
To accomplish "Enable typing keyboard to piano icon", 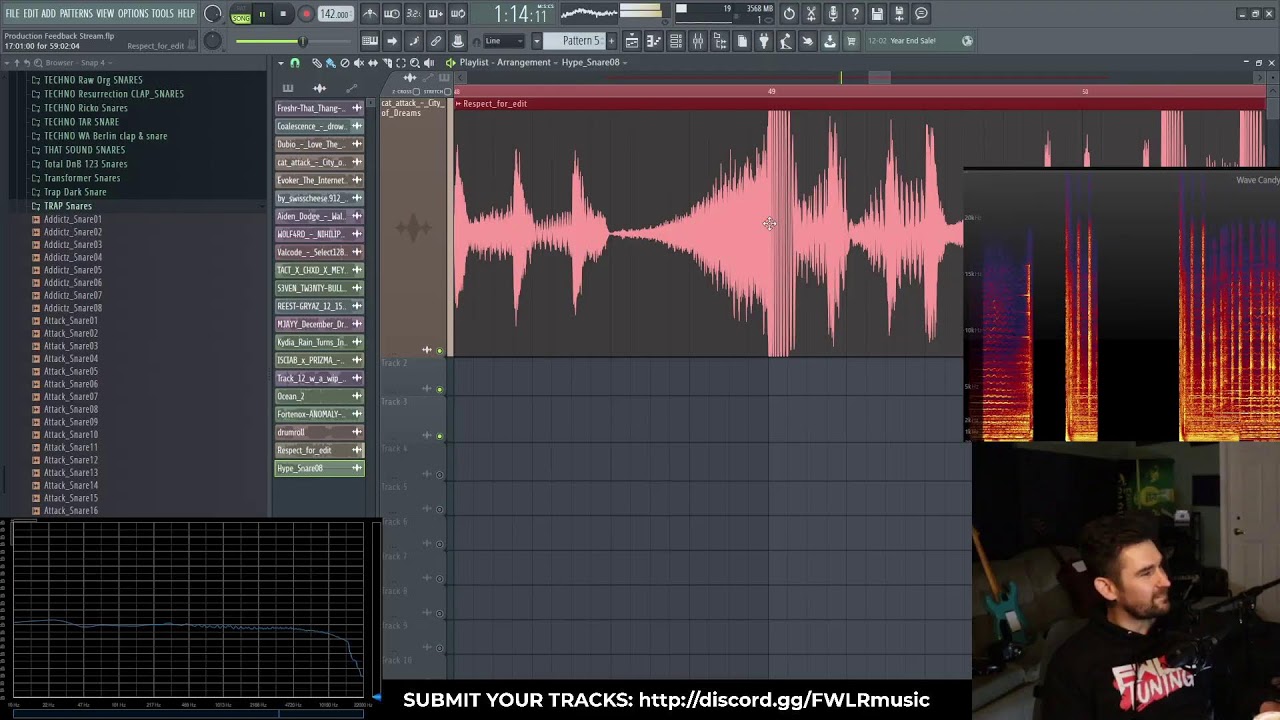I will pyautogui.click(x=370, y=41).
